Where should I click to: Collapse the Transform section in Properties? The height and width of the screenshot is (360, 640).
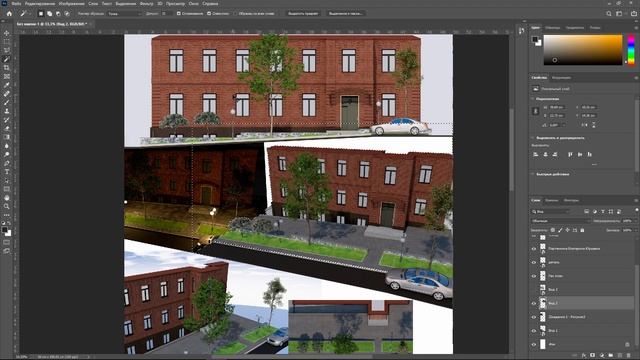coord(533,99)
